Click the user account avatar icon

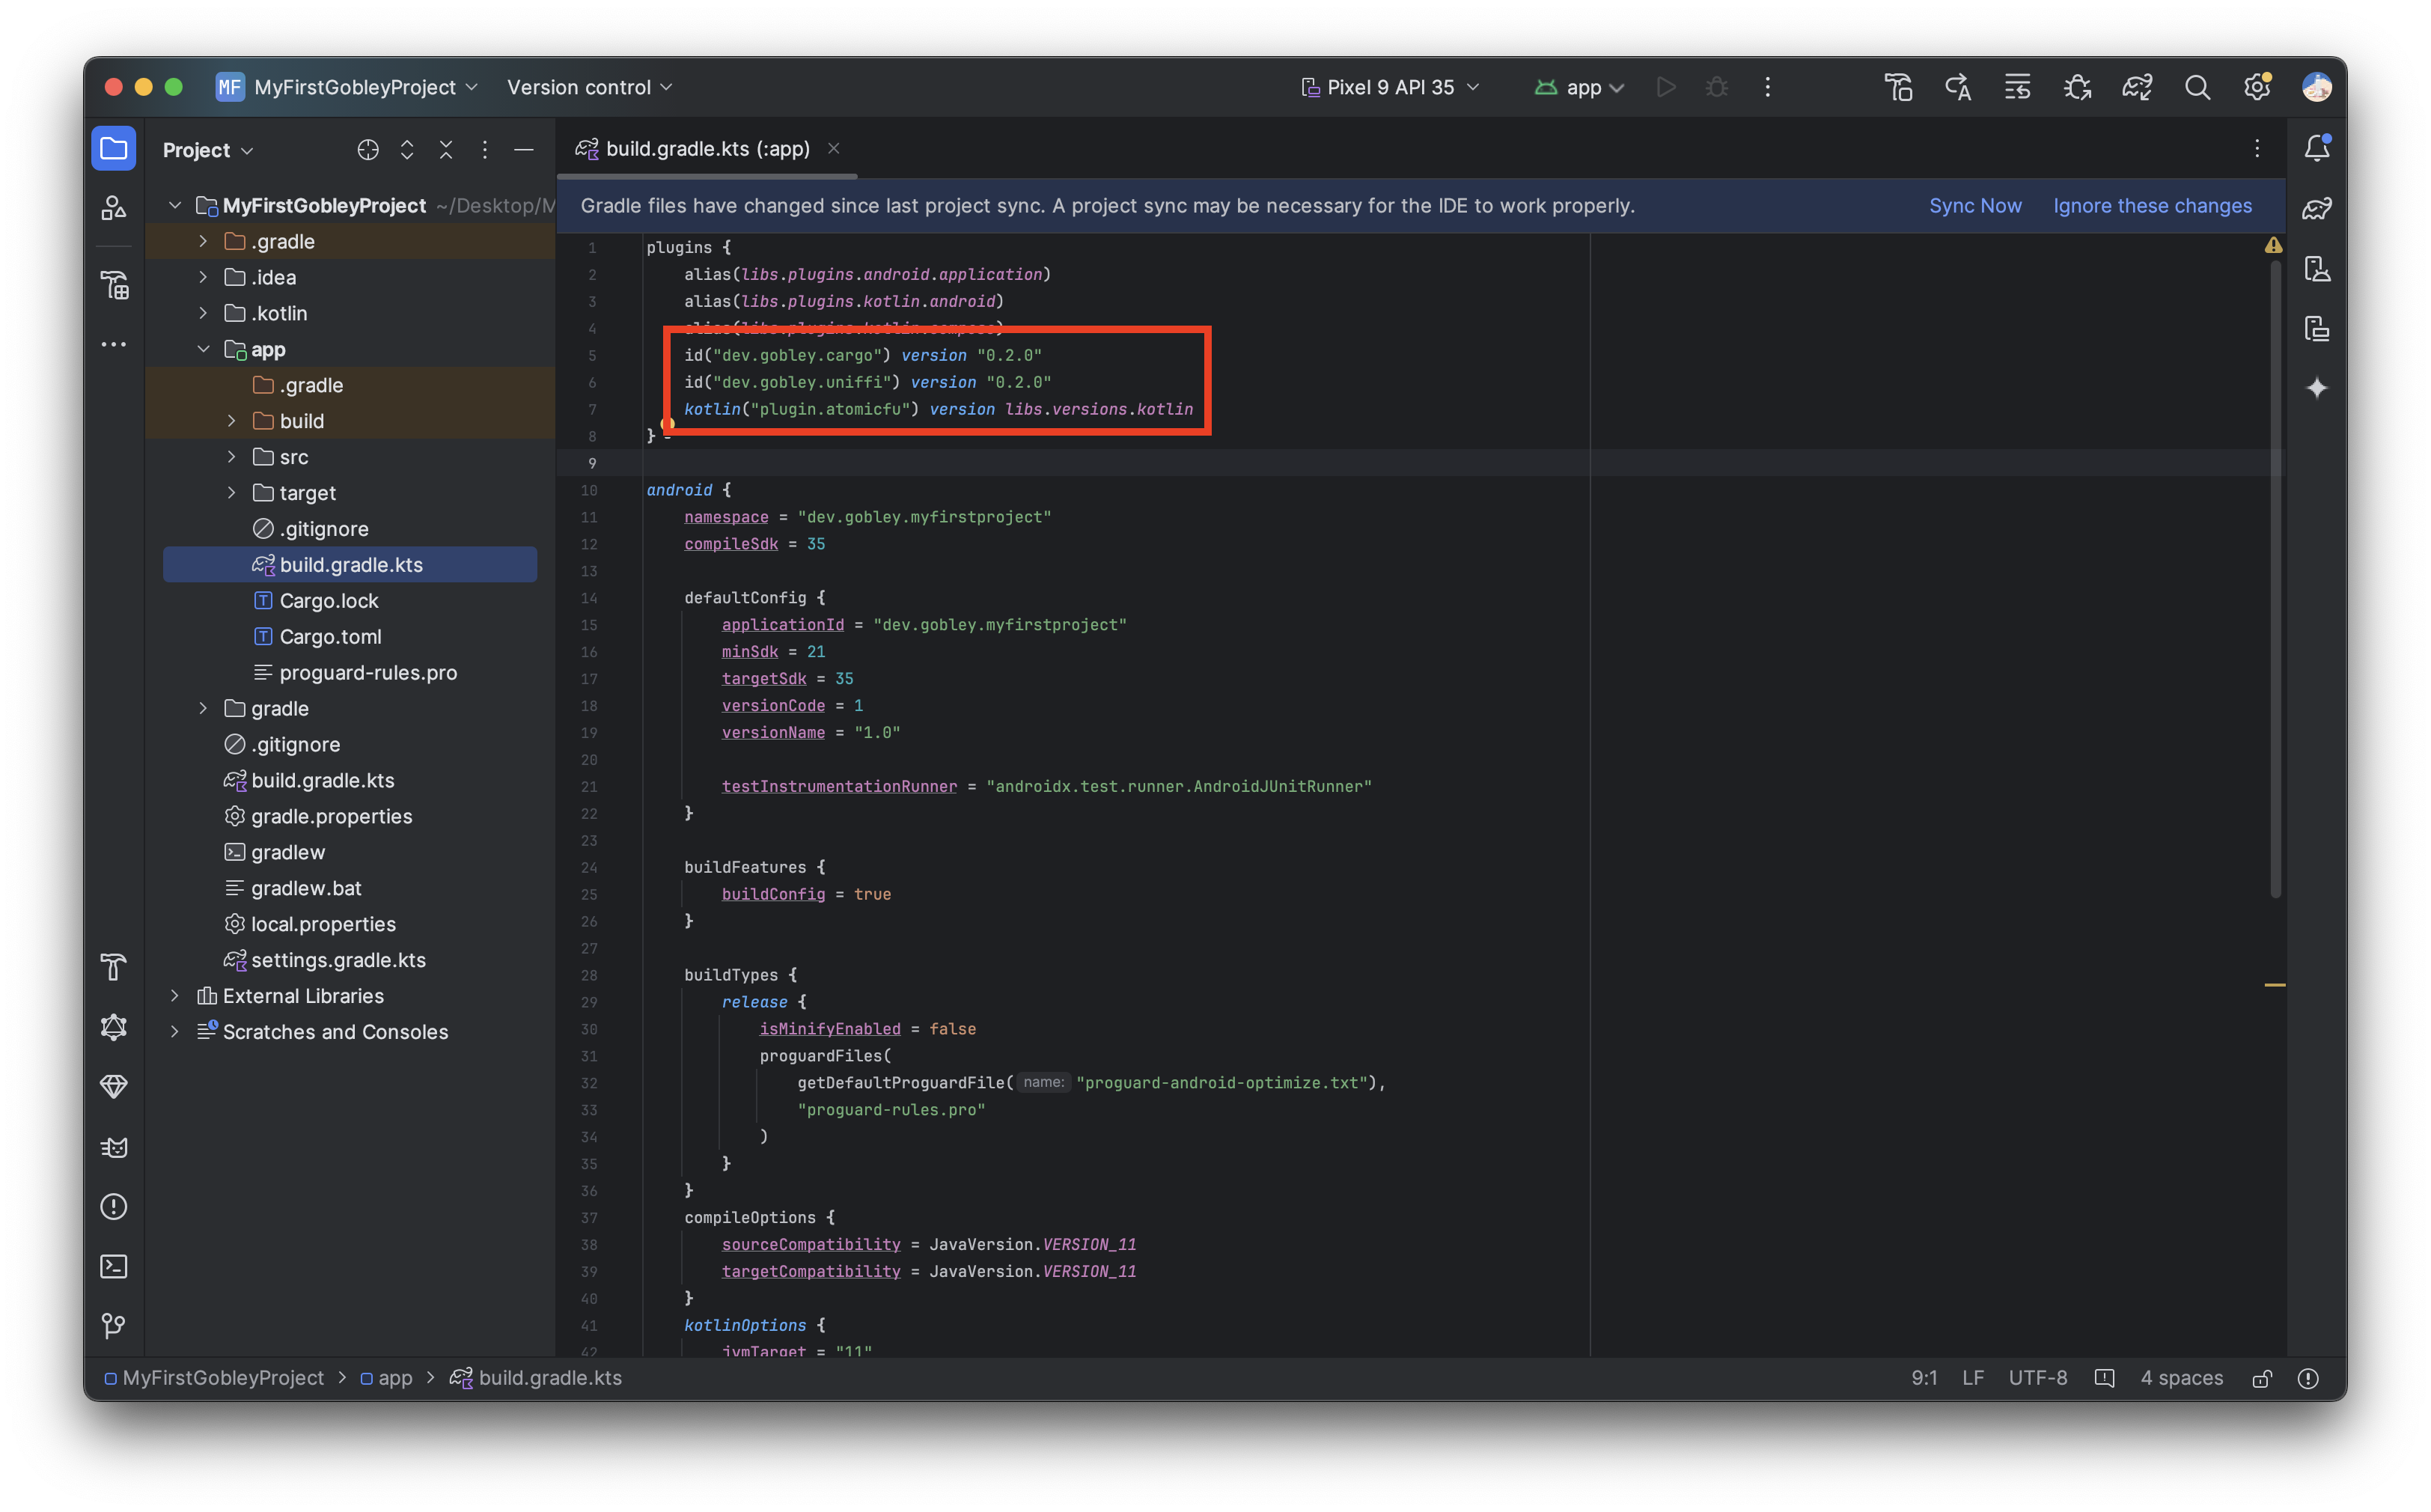(x=2317, y=88)
